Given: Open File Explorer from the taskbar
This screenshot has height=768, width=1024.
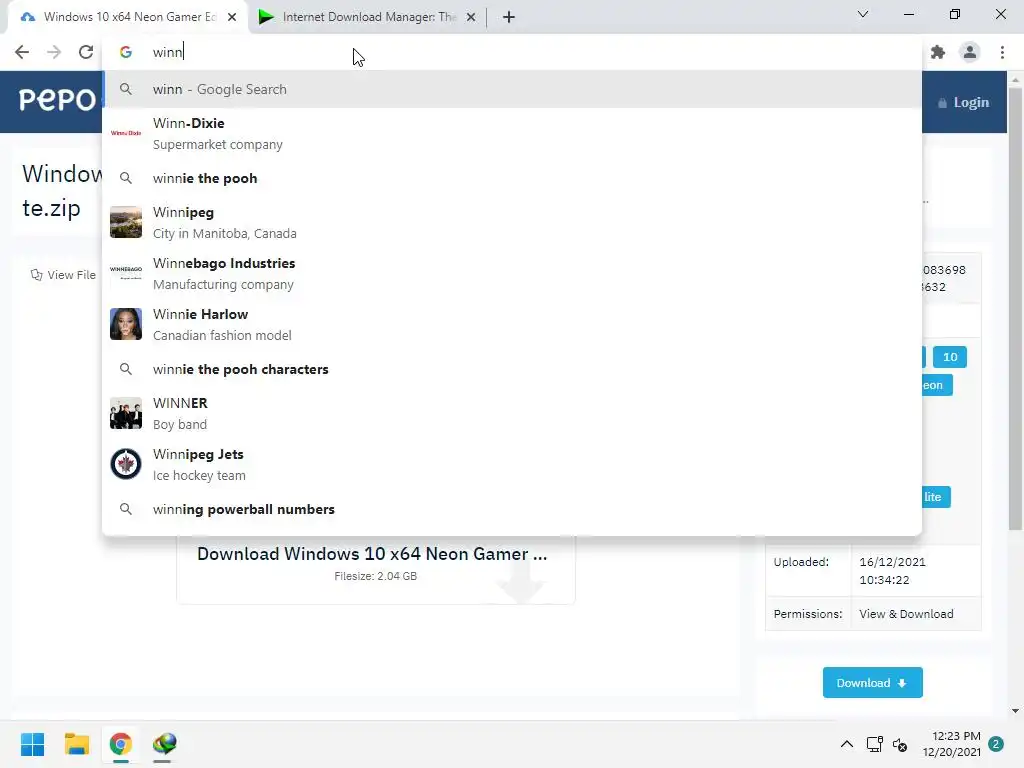Looking at the screenshot, I should (x=76, y=744).
